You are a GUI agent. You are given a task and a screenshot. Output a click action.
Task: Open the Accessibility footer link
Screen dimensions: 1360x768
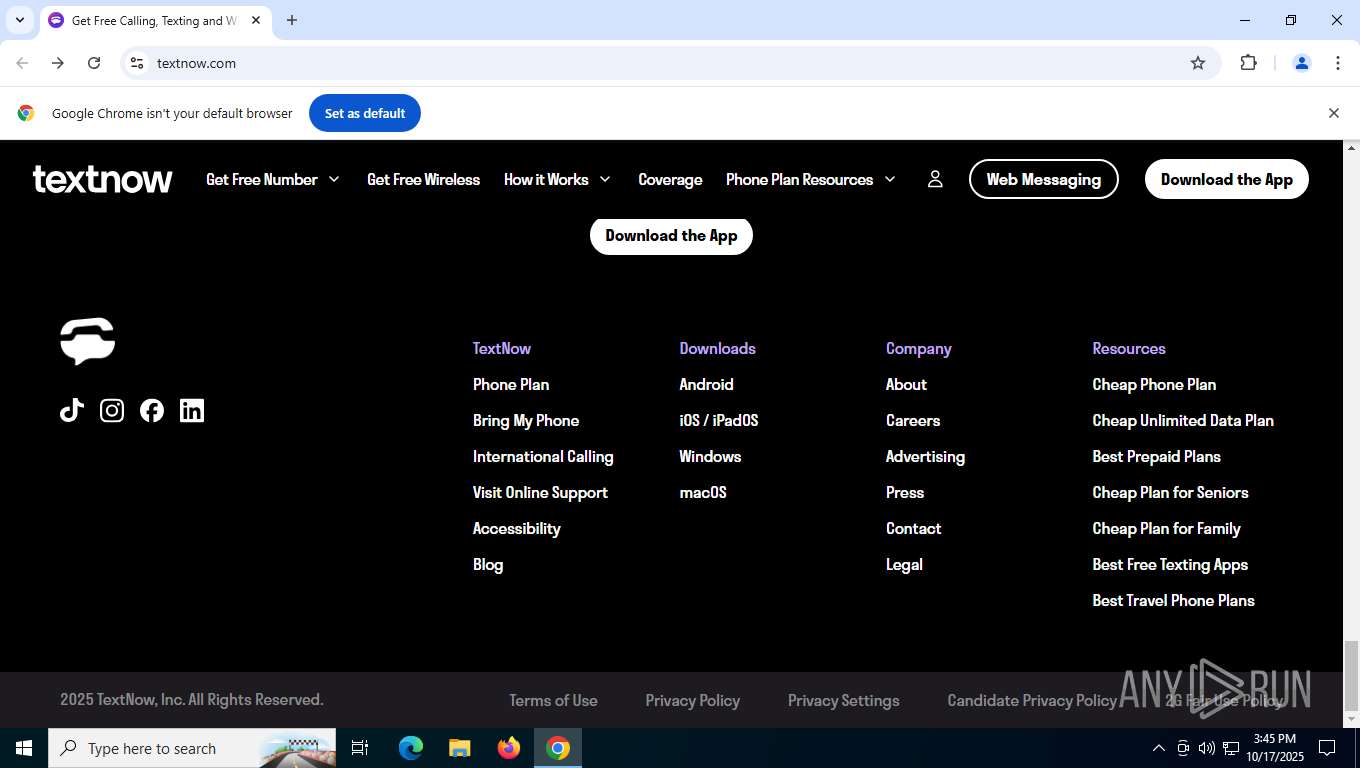click(517, 528)
